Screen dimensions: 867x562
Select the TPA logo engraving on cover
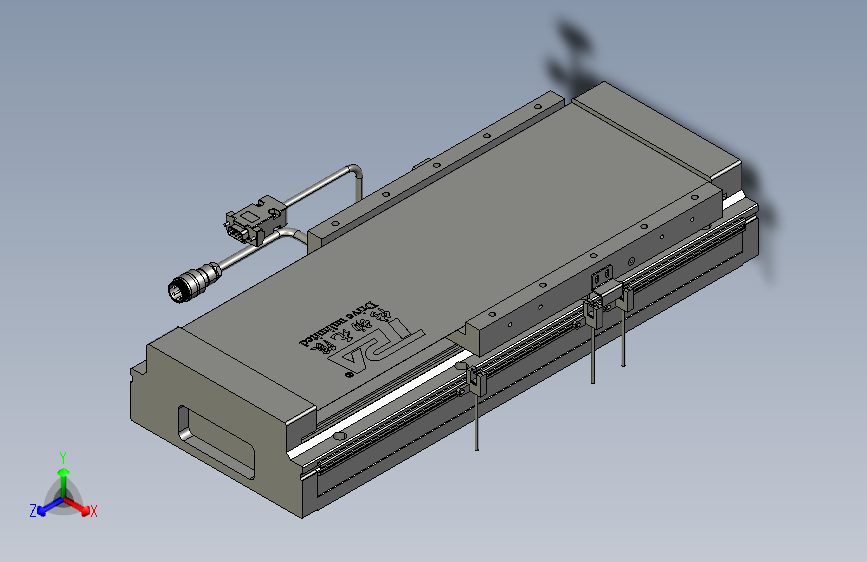click(x=376, y=349)
